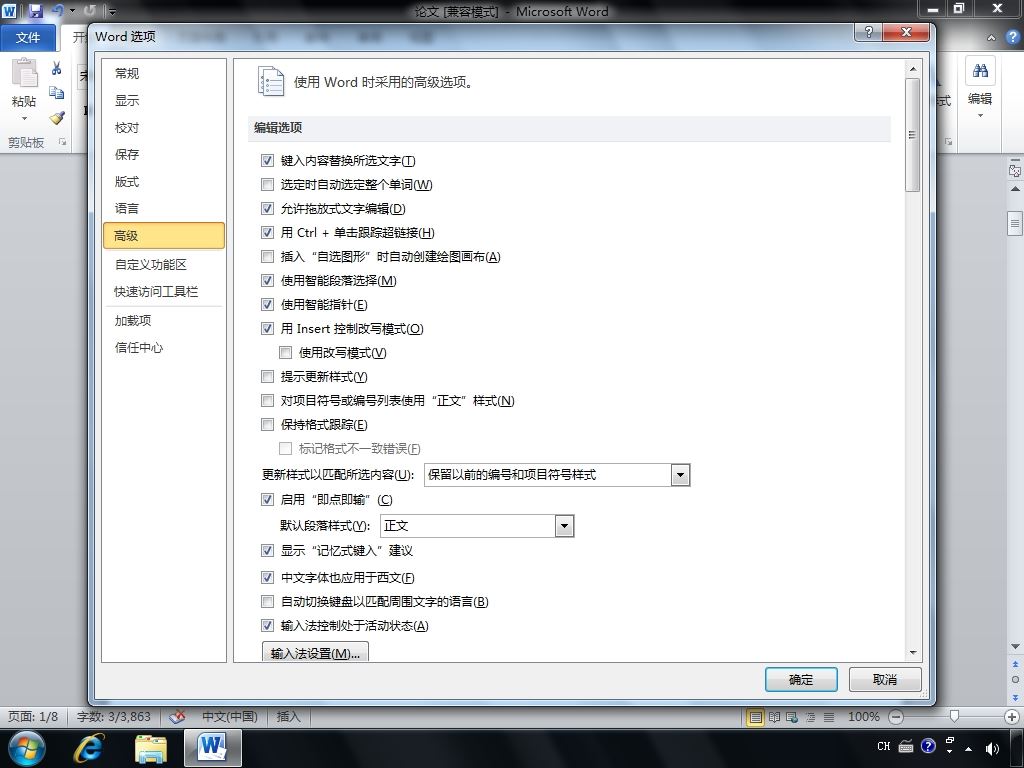Open Windows Start menu orb
Image resolution: width=1024 pixels, height=768 pixels.
(26, 748)
